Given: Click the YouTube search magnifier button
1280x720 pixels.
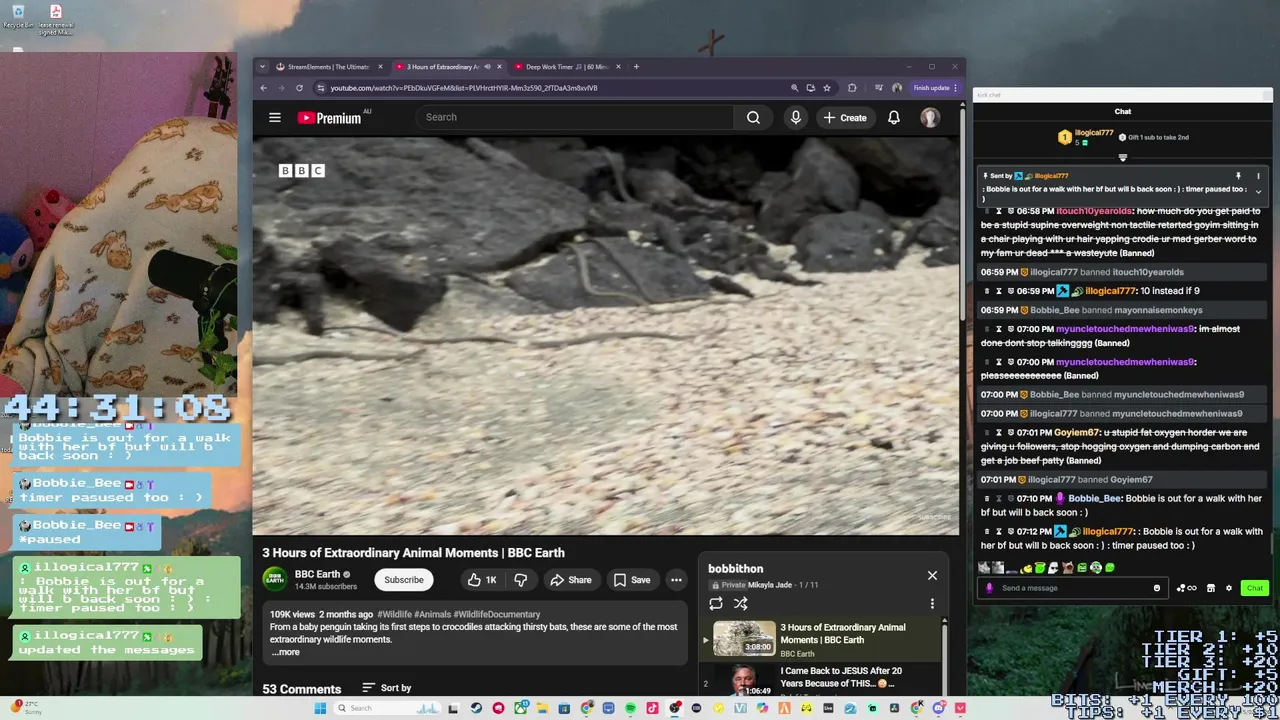Looking at the screenshot, I should pos(753,117).
